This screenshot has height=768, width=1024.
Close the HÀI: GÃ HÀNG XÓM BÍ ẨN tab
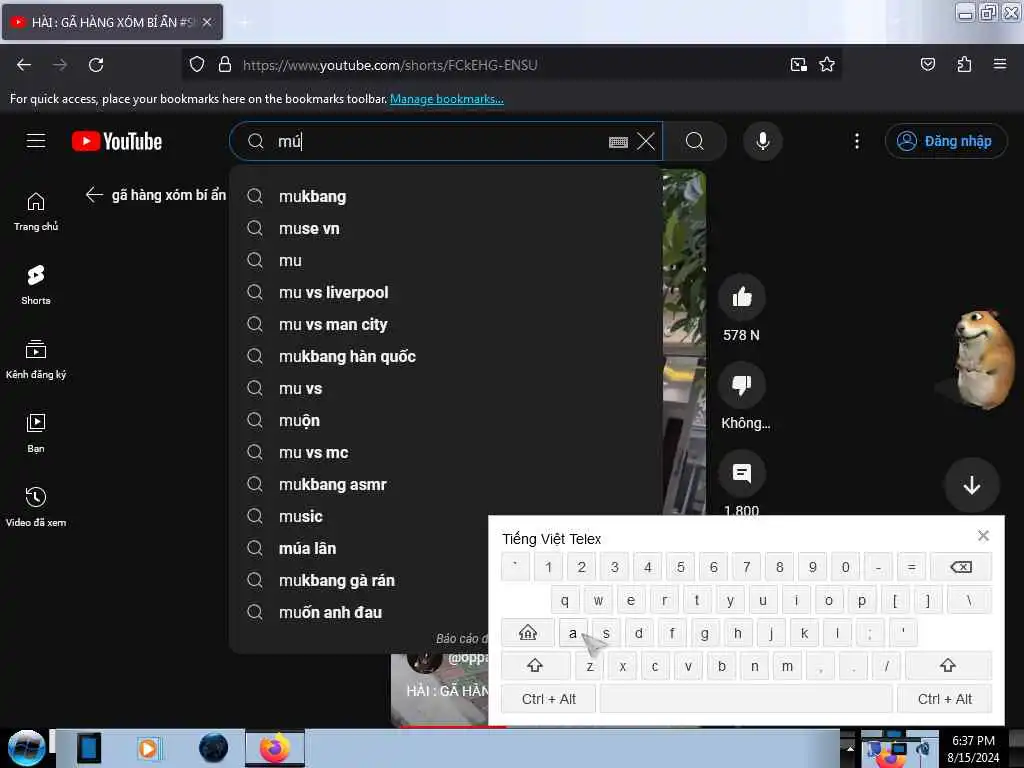click(x=206, y=22)
